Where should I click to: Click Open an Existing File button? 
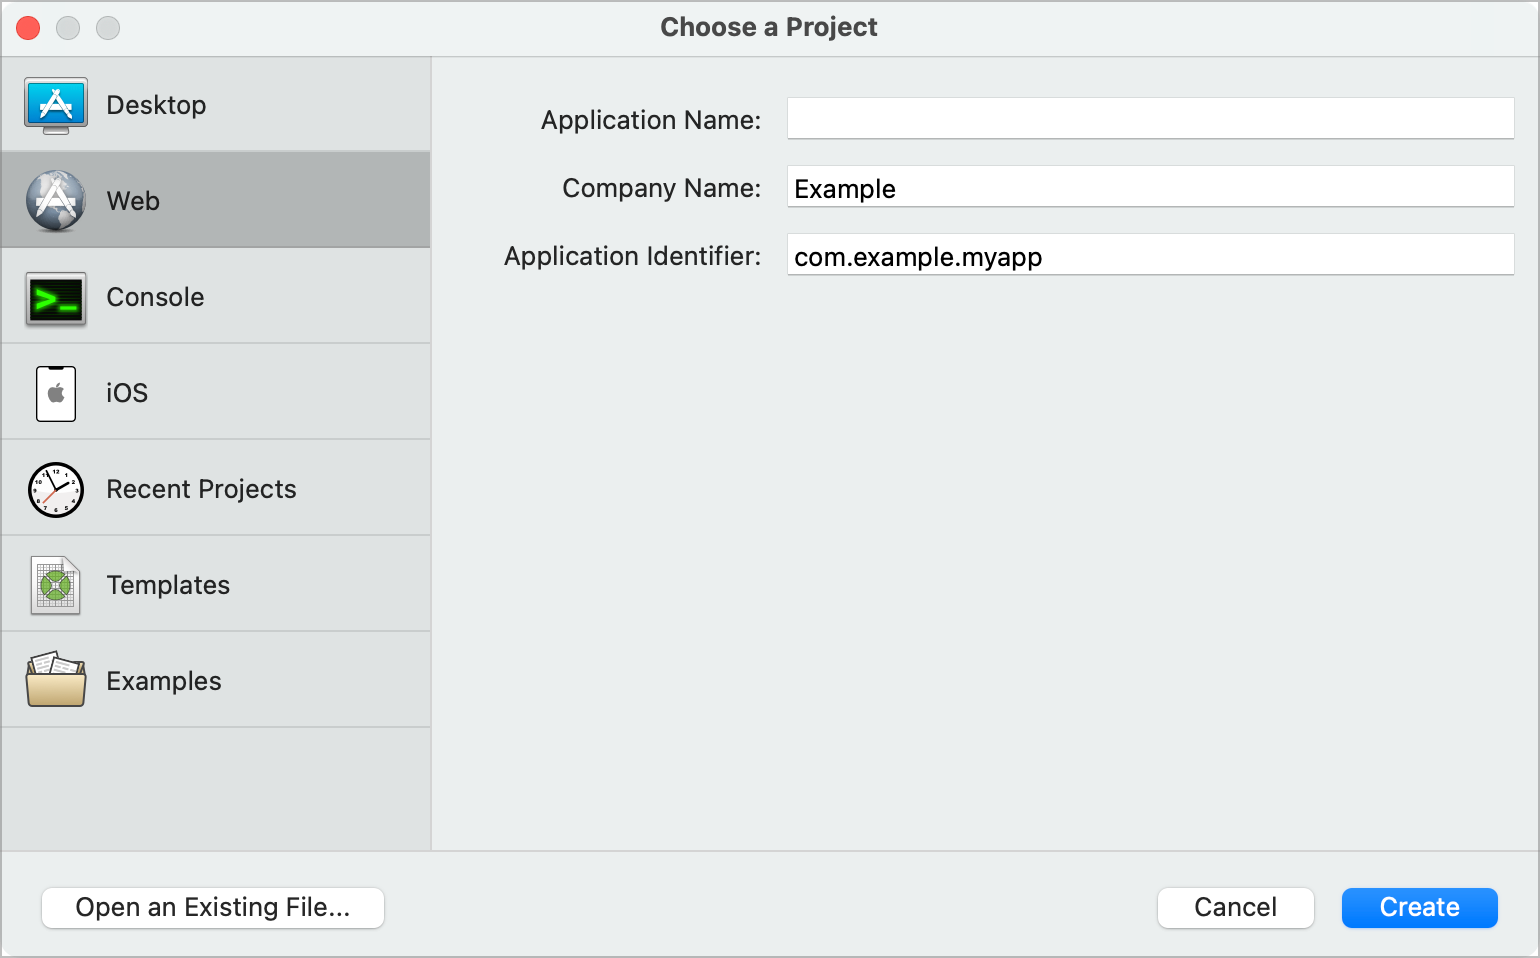(213, 908)
